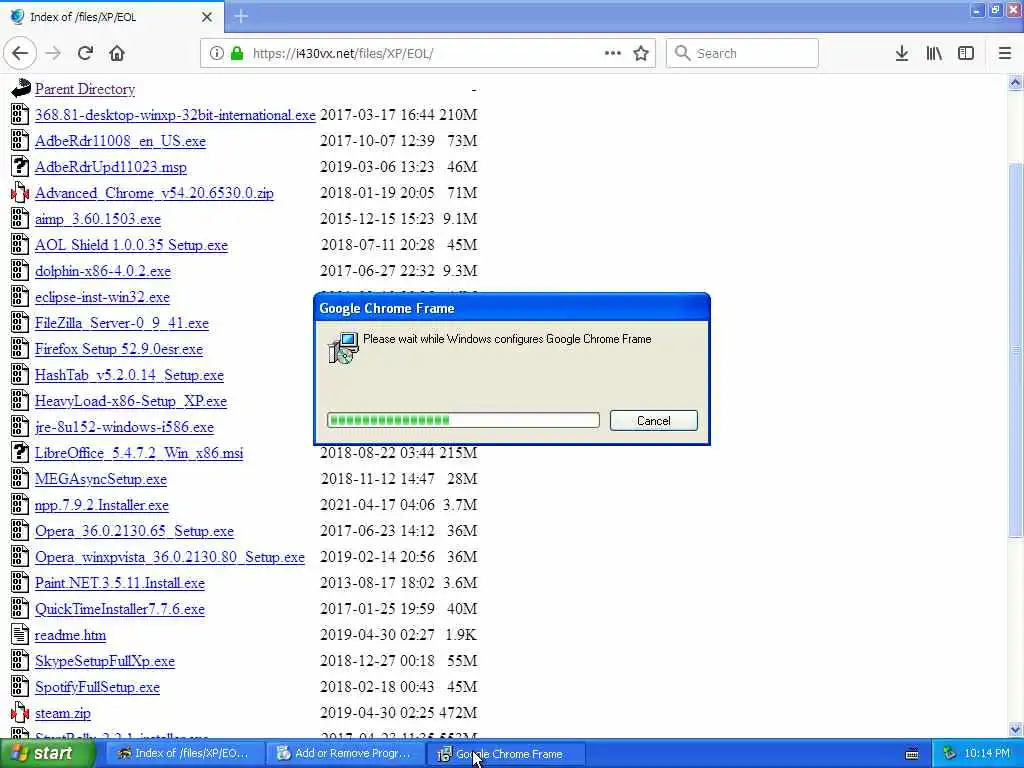Click the icon next to readme.htm
This screenshot has height=768, width=1024.
point(20,634)
